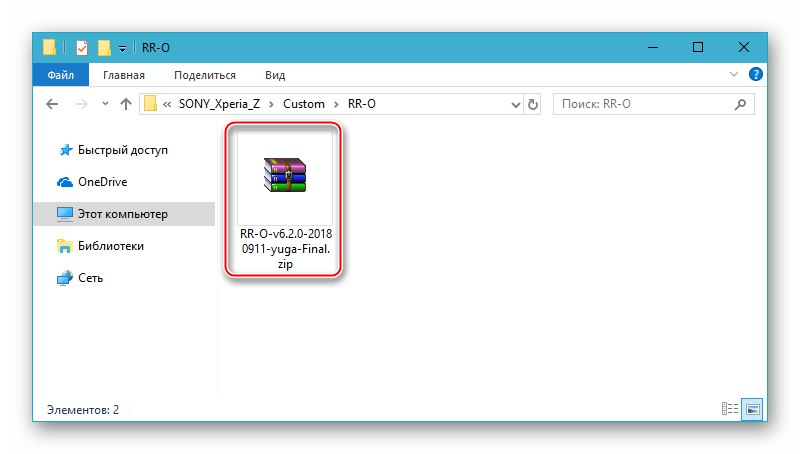The height and width of the screenshot is (454, 800).
Task: Refresh the RR-O folder view
Action: [x=533, y=105]
